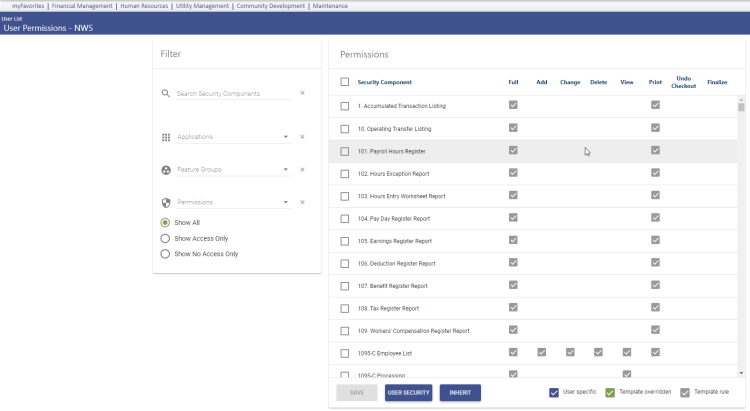Toggle the select-all Security Component checkbox
The image size is (750, 411).
click(345, 82)
